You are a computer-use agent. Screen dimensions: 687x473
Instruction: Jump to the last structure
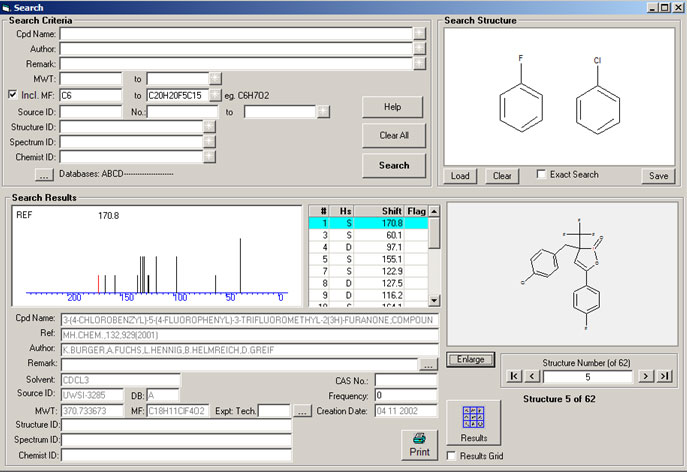click(x=664, y=375)
